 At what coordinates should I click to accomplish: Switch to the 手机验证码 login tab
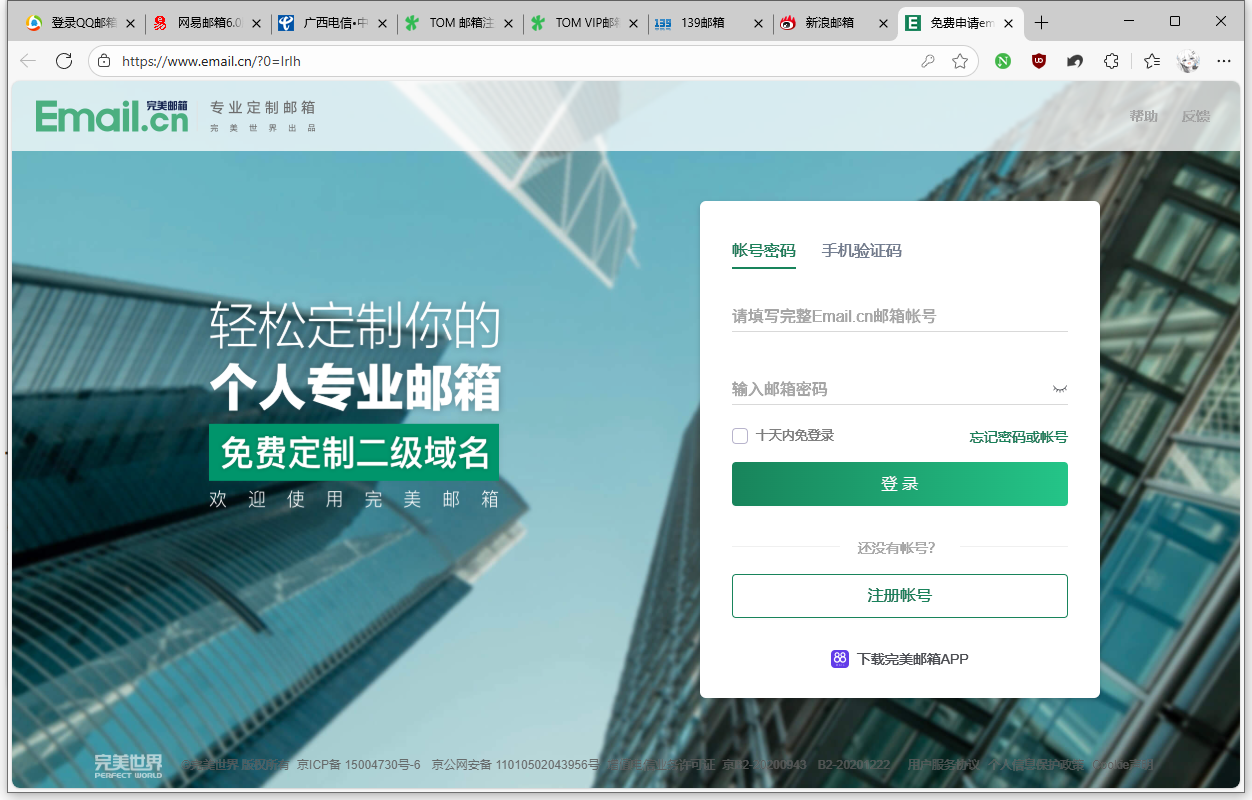click(861, 251)
